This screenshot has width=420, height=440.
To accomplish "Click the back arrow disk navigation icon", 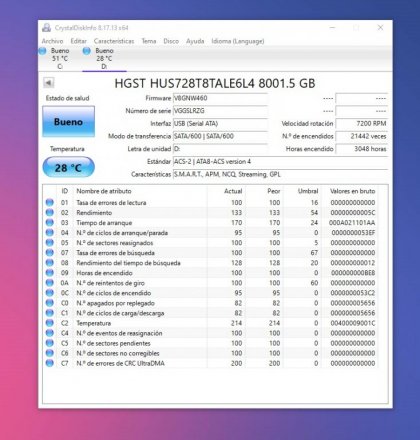I will pos(49,82).
